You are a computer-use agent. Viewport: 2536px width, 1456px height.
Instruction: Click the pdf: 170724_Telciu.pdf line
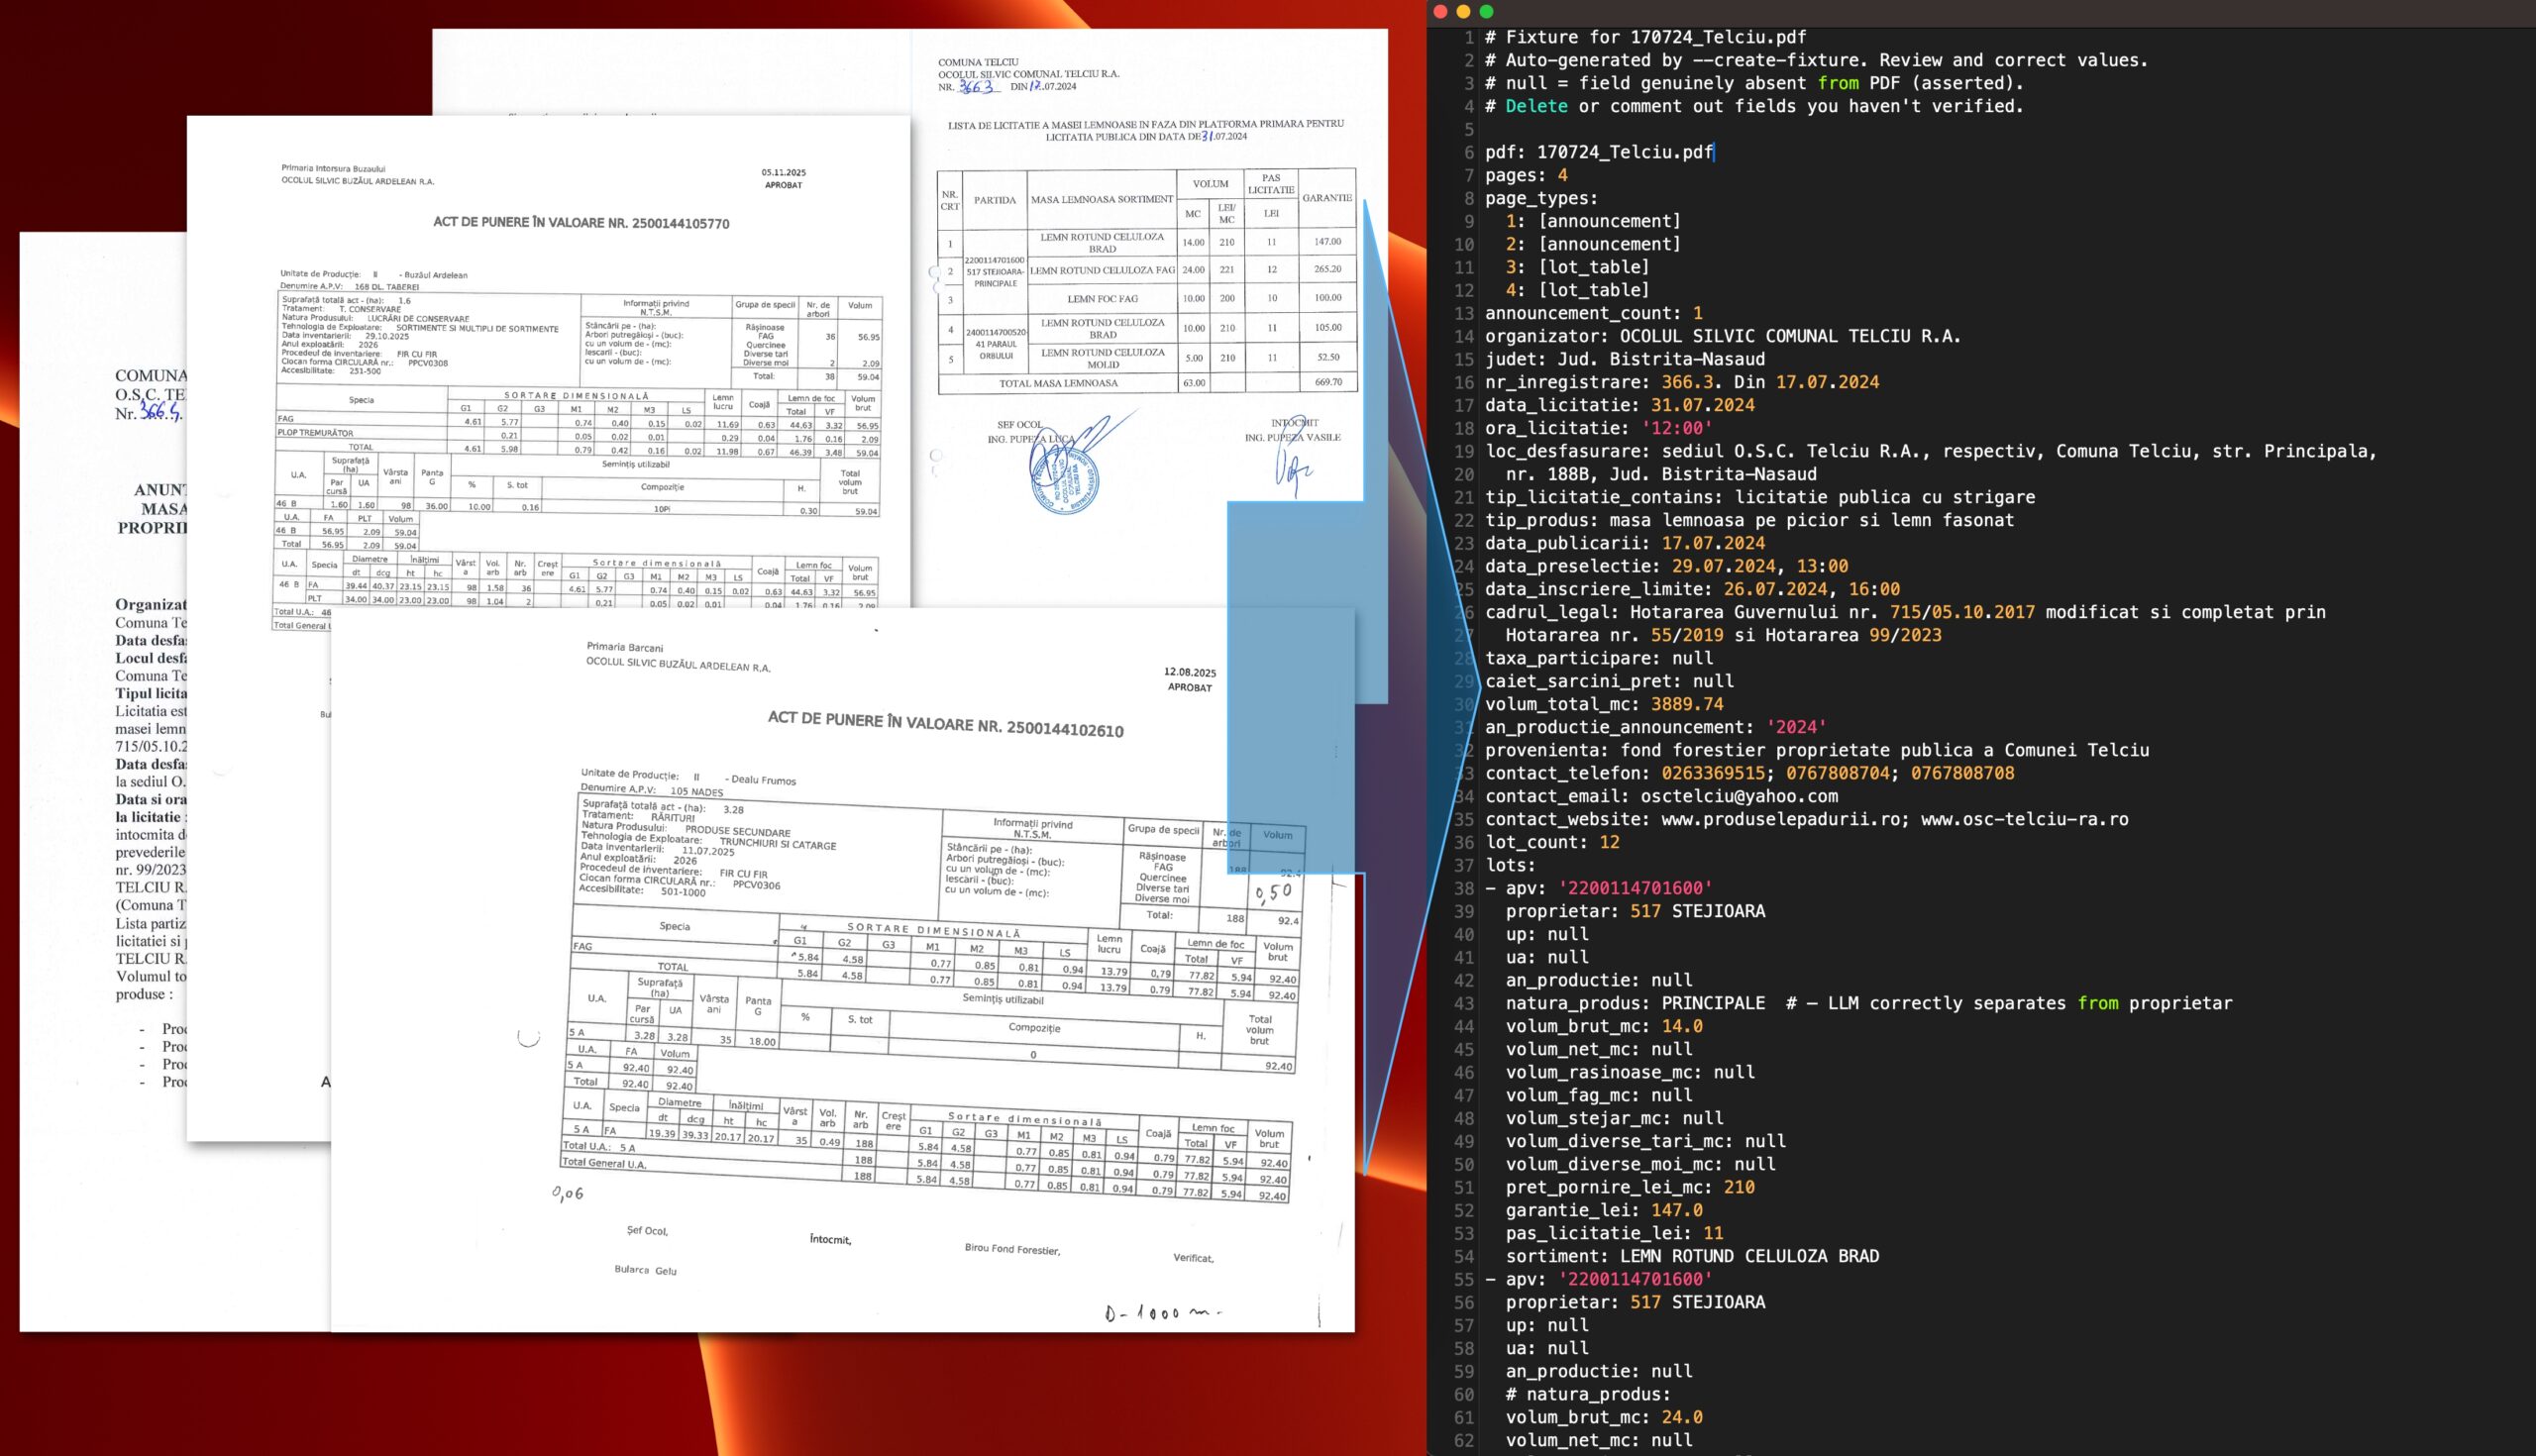pos(1598,152)
